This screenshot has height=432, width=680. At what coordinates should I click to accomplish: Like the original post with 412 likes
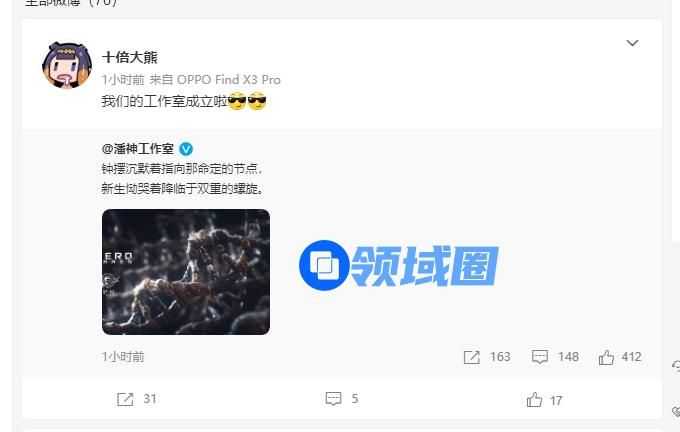(606, 357)
